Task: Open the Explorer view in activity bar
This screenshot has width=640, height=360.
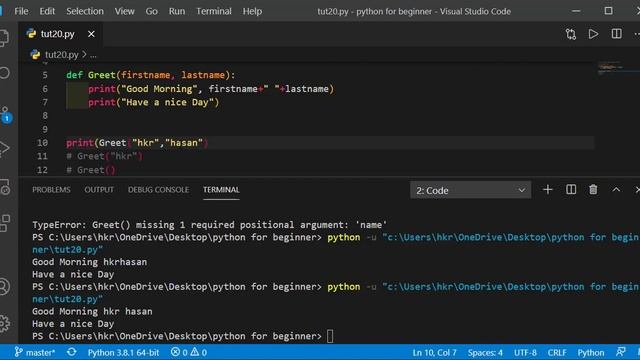Action: tap(4, 38)
